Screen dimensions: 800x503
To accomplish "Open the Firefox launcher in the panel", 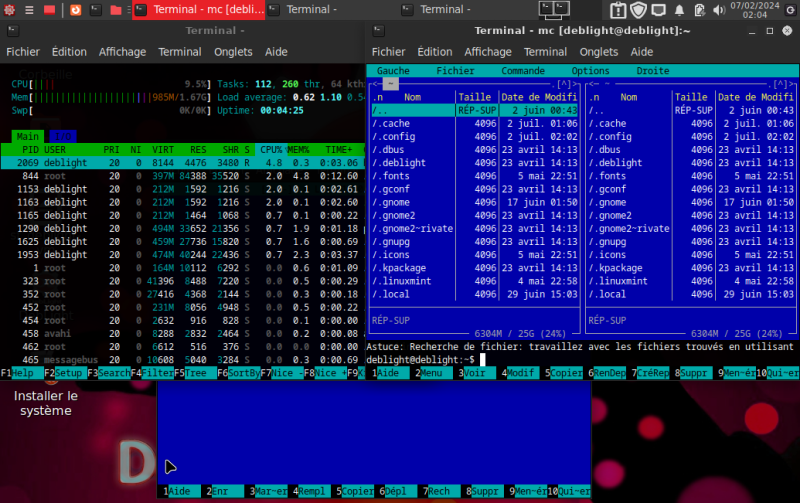I will point(76,10).
